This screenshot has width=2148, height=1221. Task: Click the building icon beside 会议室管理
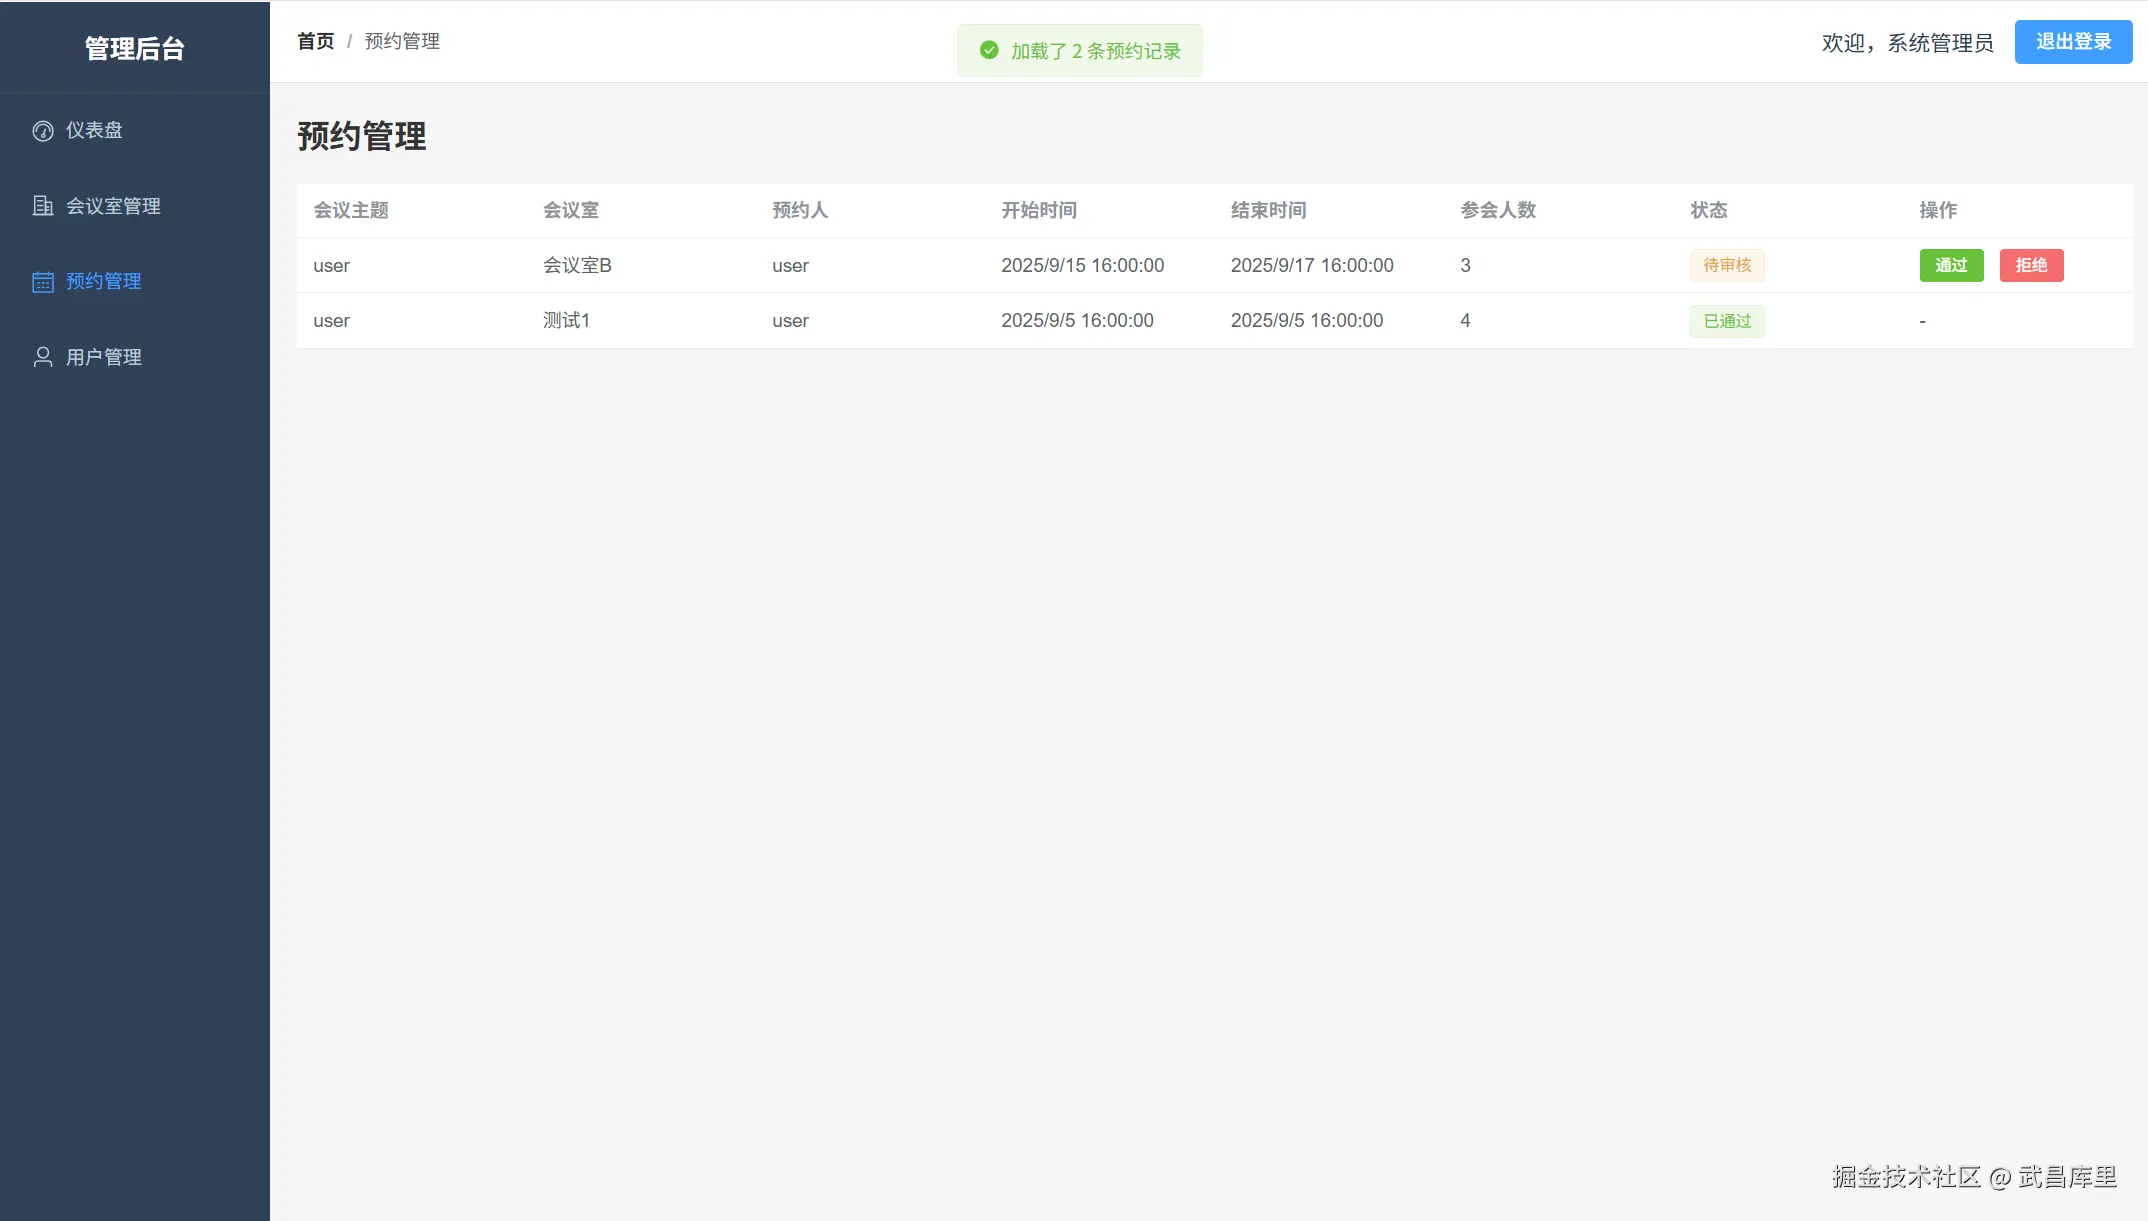pos(43,206)
